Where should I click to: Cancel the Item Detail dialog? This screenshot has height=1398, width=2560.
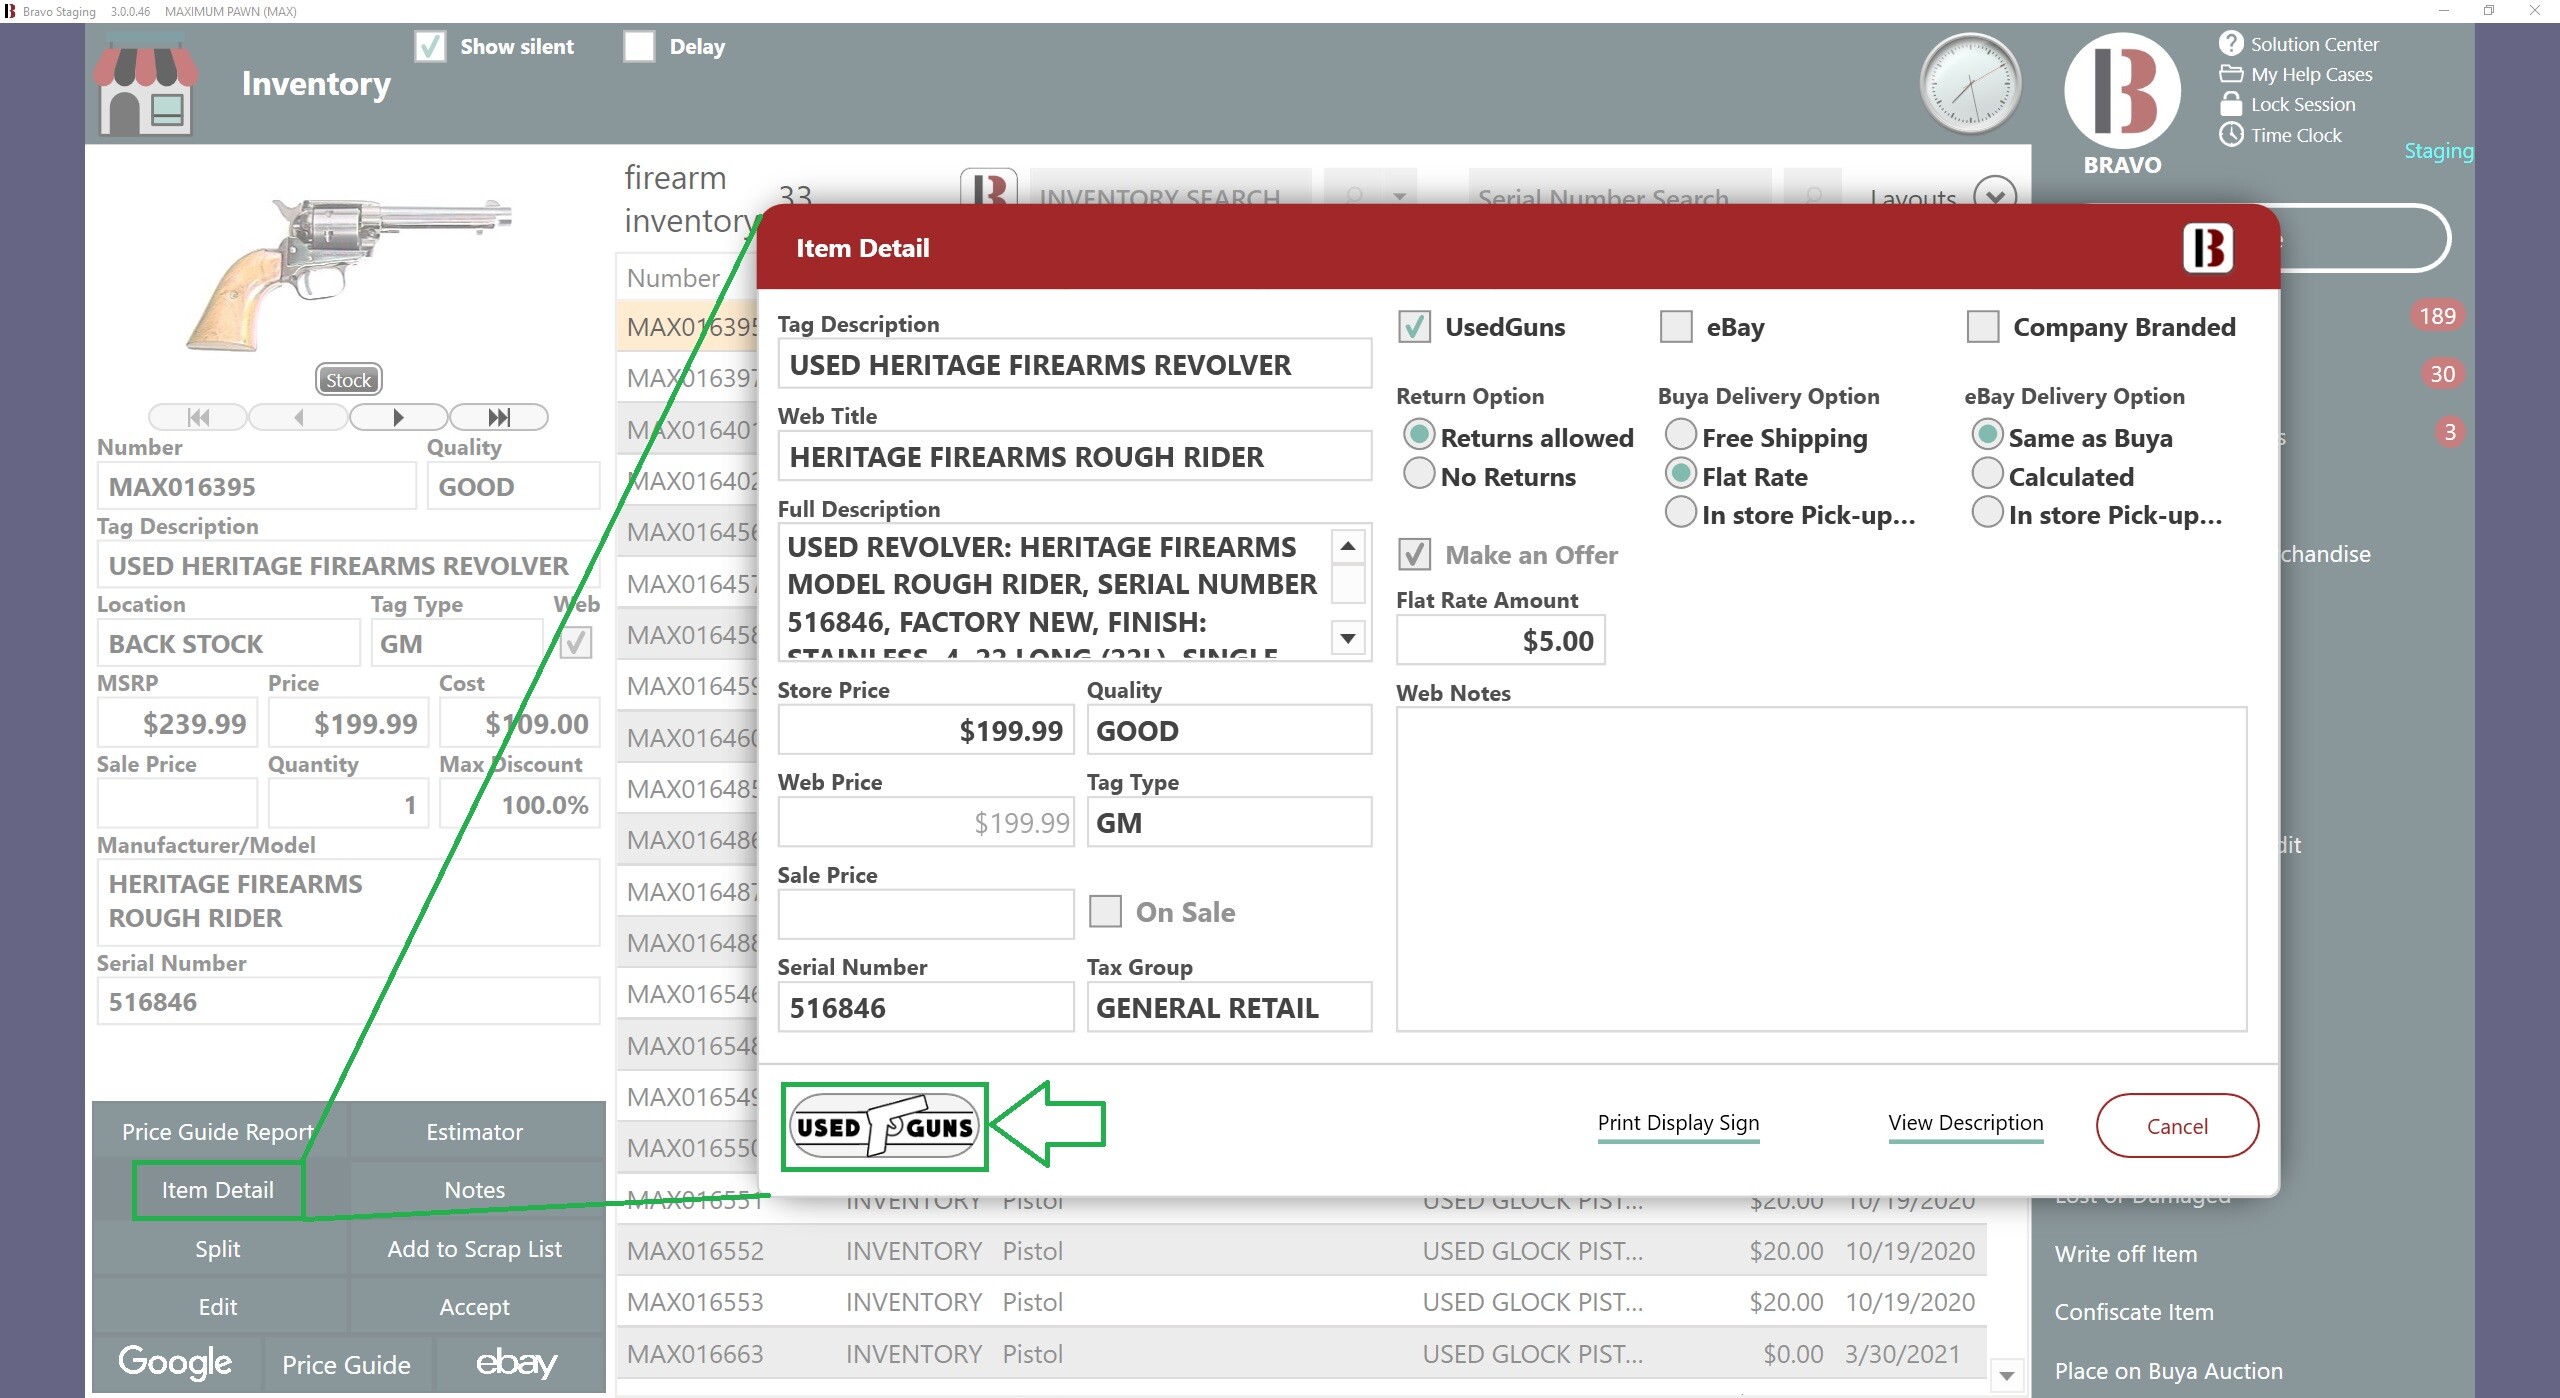[x=2177, y=1125]
